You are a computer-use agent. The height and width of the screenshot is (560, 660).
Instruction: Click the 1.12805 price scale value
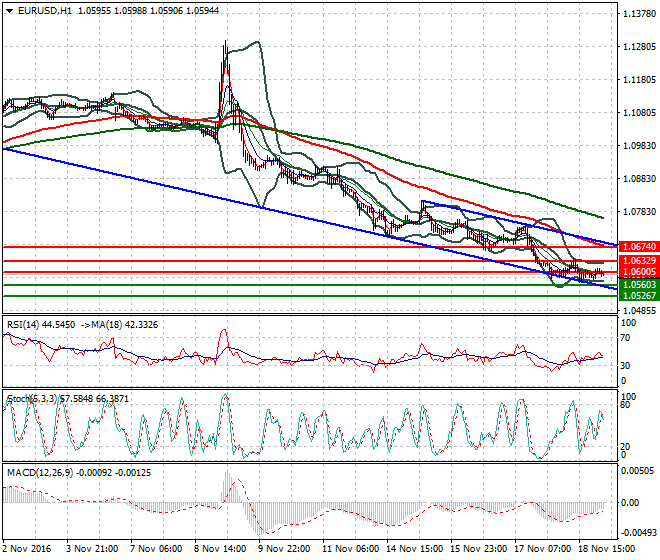pos(639,46)
